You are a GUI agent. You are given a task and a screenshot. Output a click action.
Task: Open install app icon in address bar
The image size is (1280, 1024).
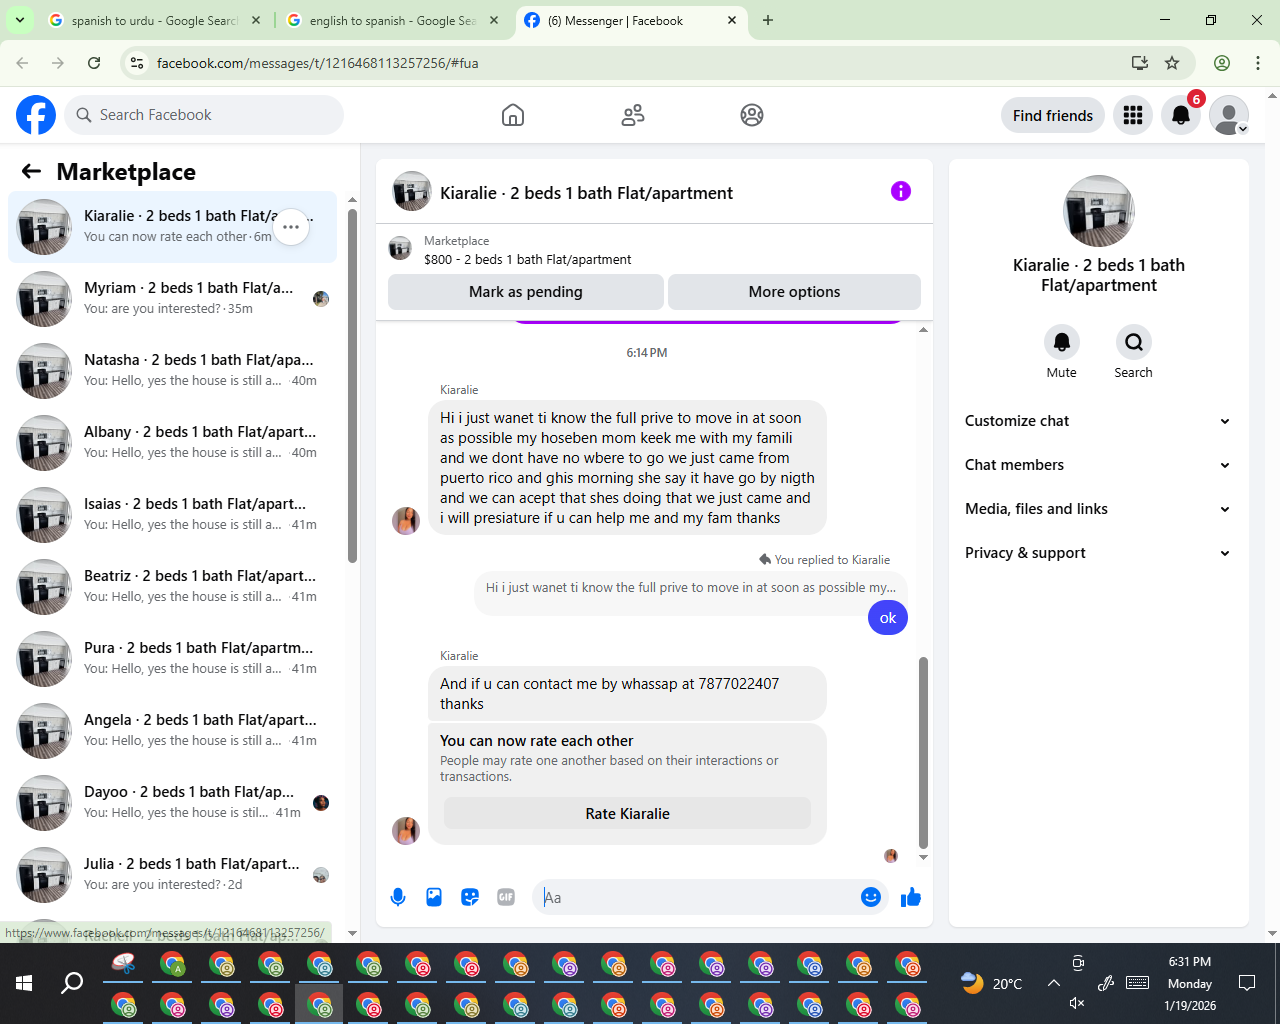pyautogui.click(x=1139, y=63)
